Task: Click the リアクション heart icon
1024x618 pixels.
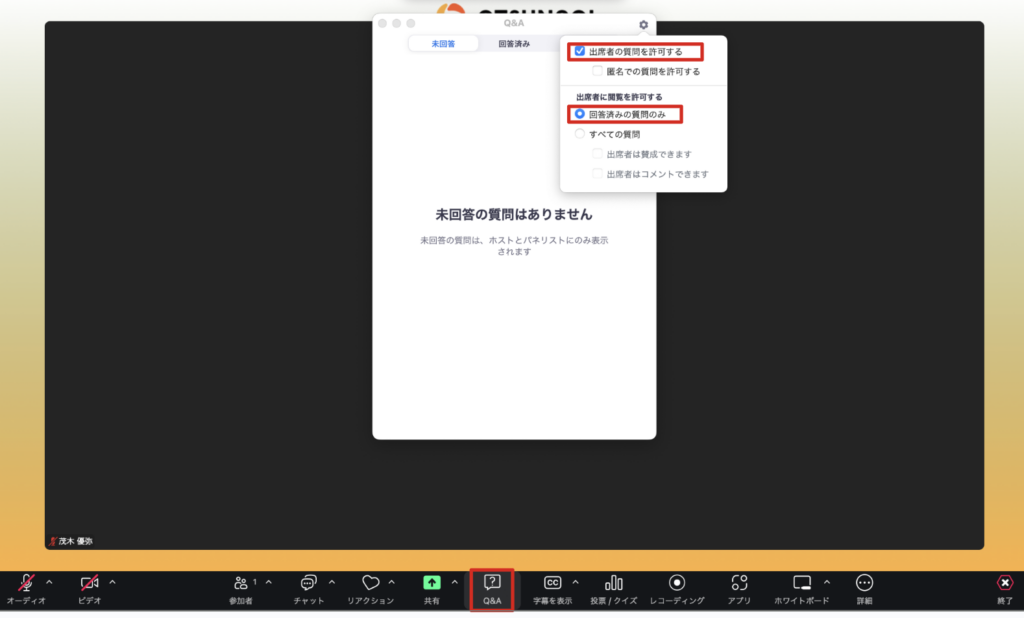Action: pos(370,584)
